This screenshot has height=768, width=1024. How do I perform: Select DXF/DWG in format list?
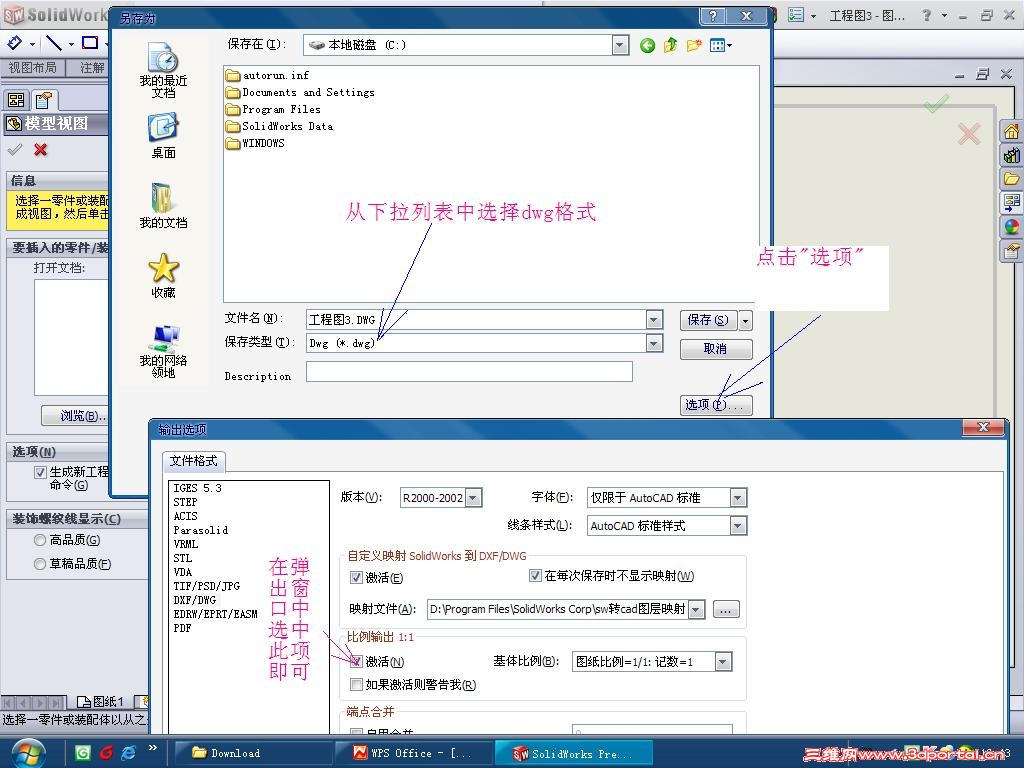tap(195, 600)
